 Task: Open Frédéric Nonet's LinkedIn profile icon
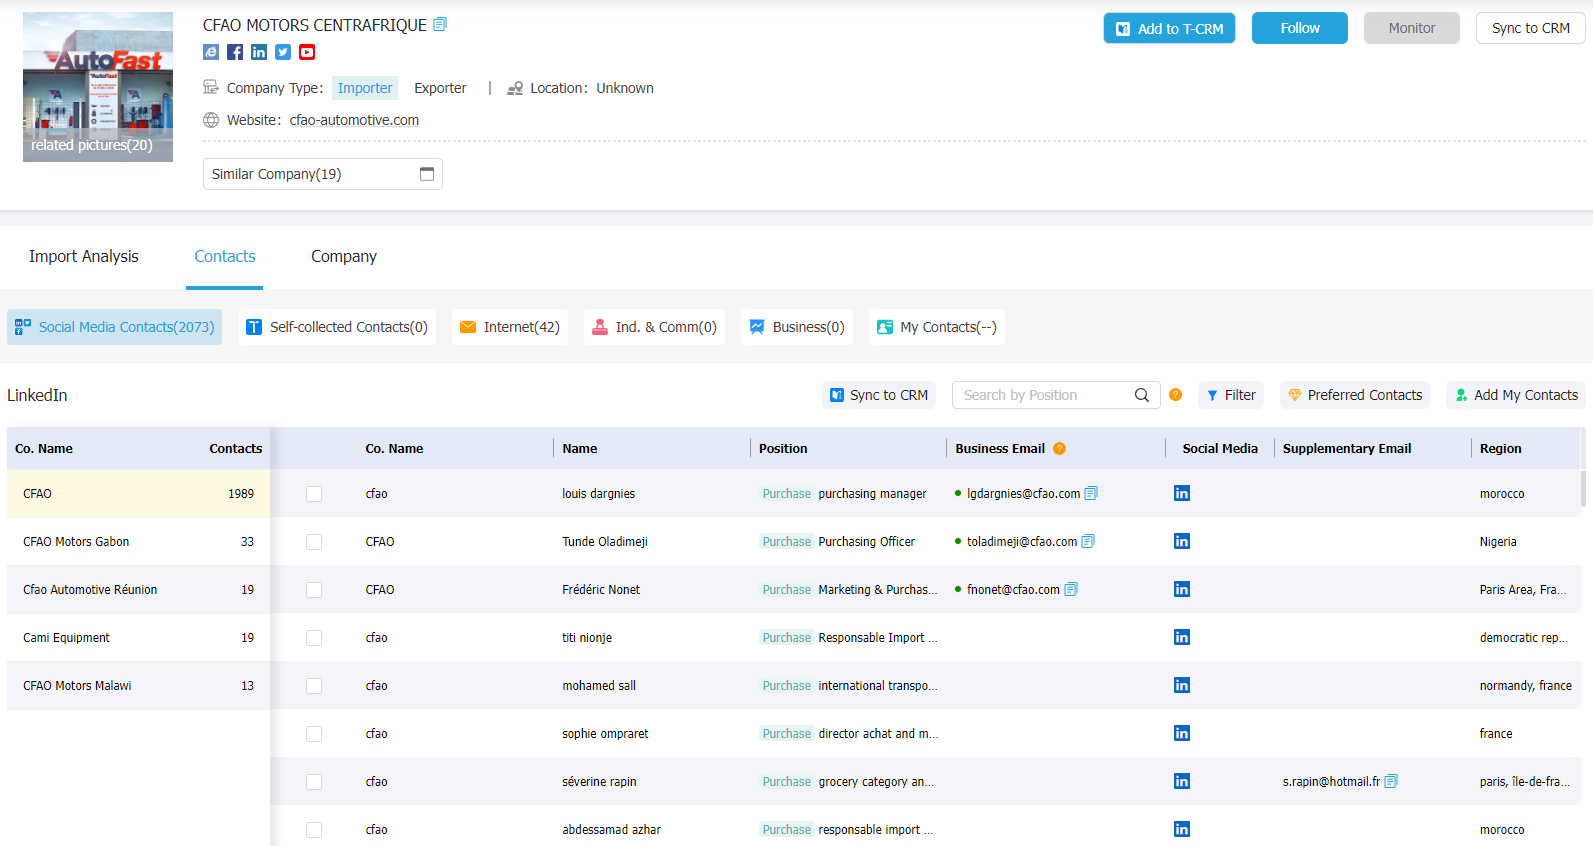[1182, 589]
